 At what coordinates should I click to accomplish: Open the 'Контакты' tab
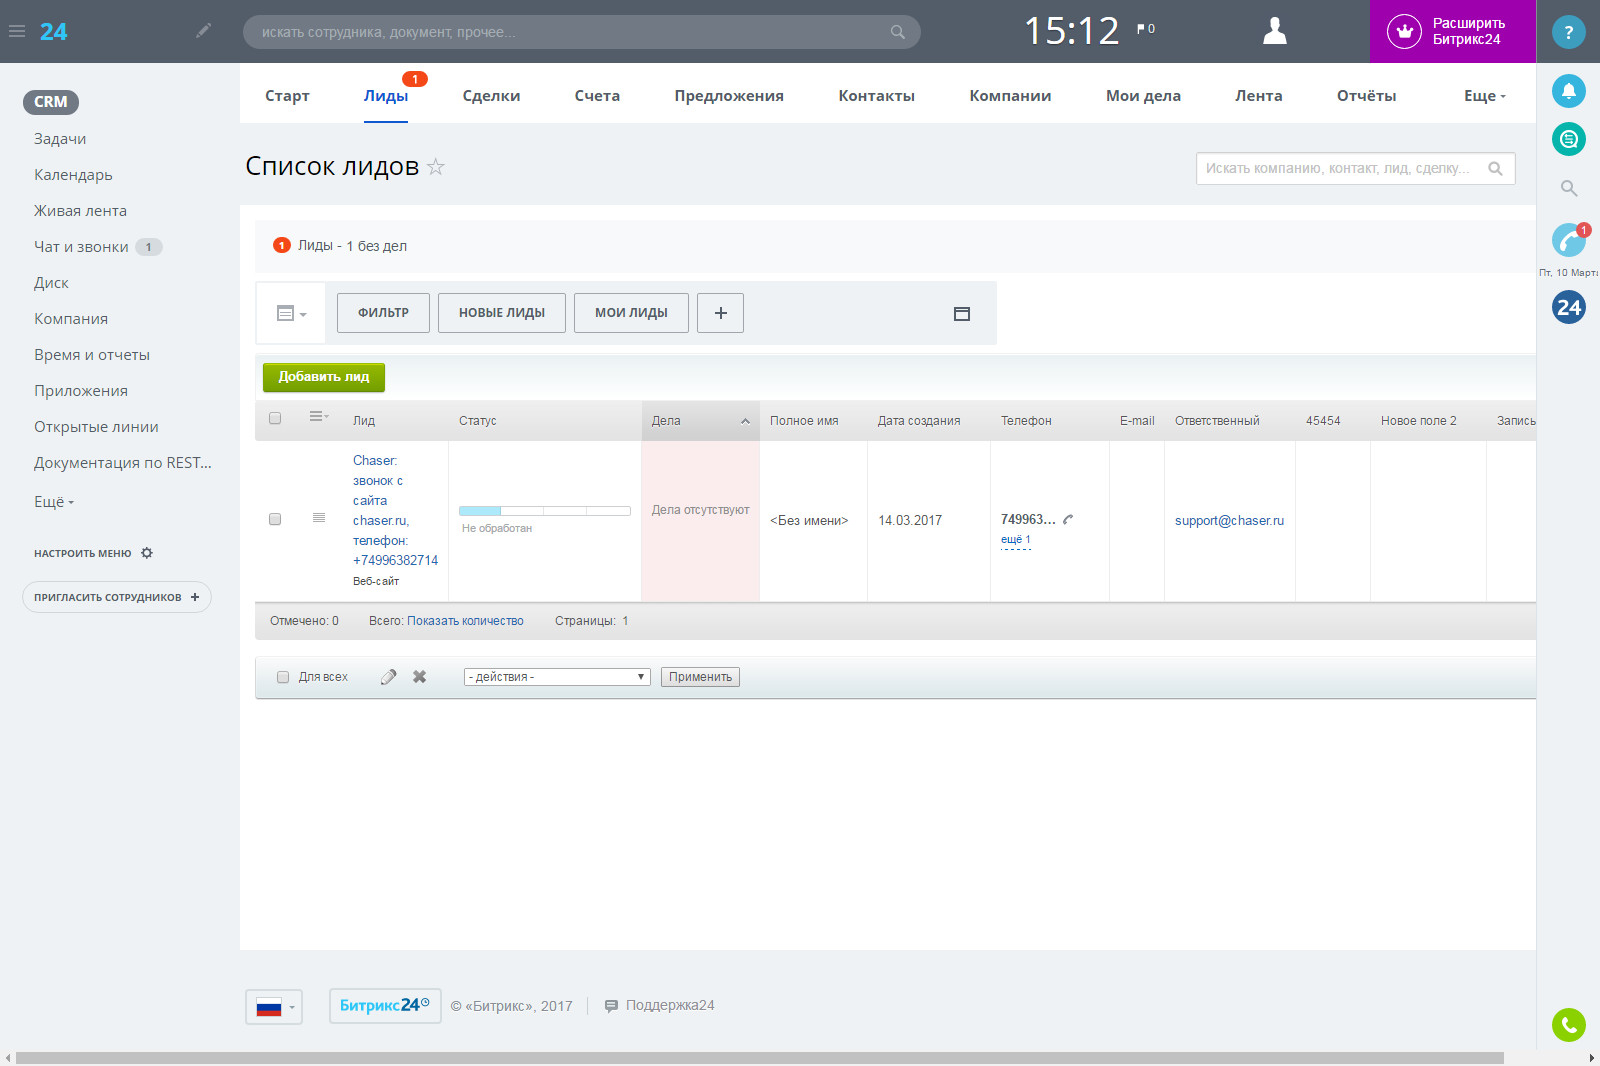tap(876, 96)
